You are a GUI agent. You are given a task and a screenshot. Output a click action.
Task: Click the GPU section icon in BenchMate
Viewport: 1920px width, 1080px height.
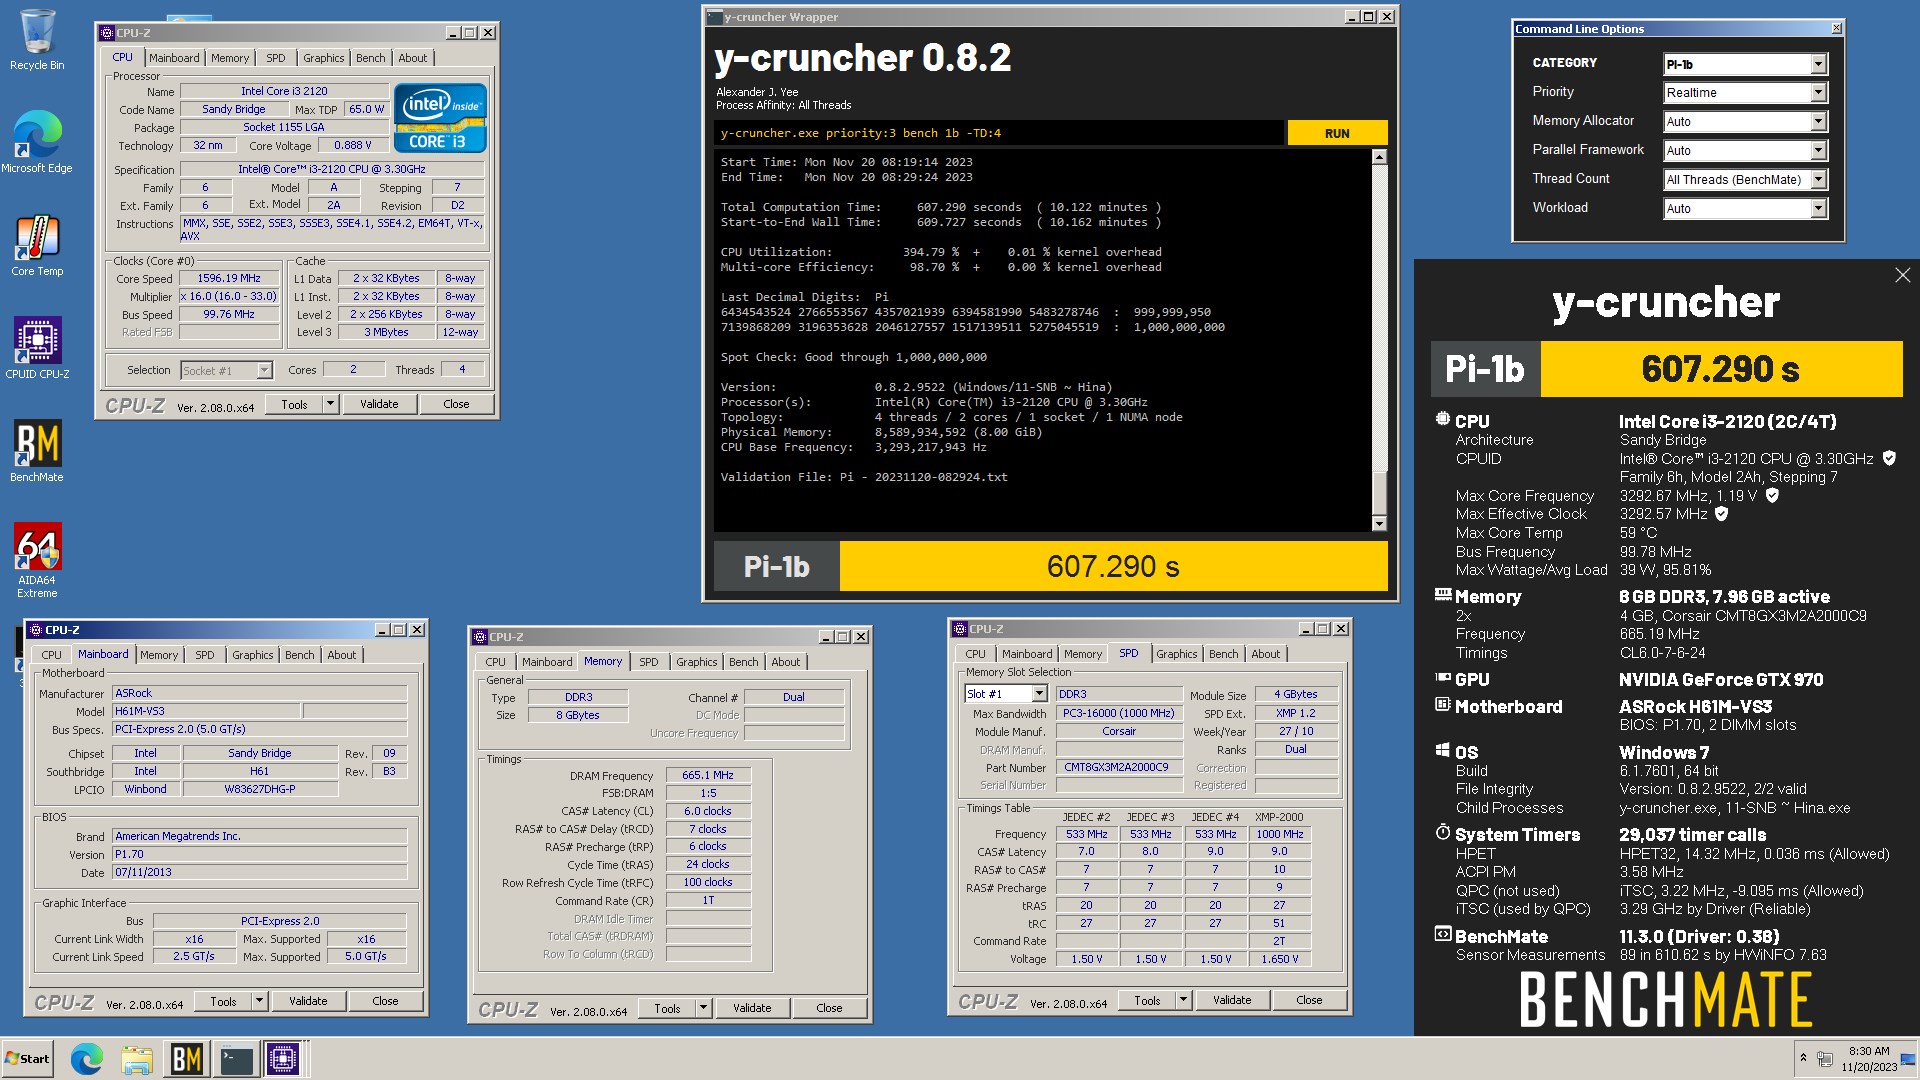(x=1442, y=678)
